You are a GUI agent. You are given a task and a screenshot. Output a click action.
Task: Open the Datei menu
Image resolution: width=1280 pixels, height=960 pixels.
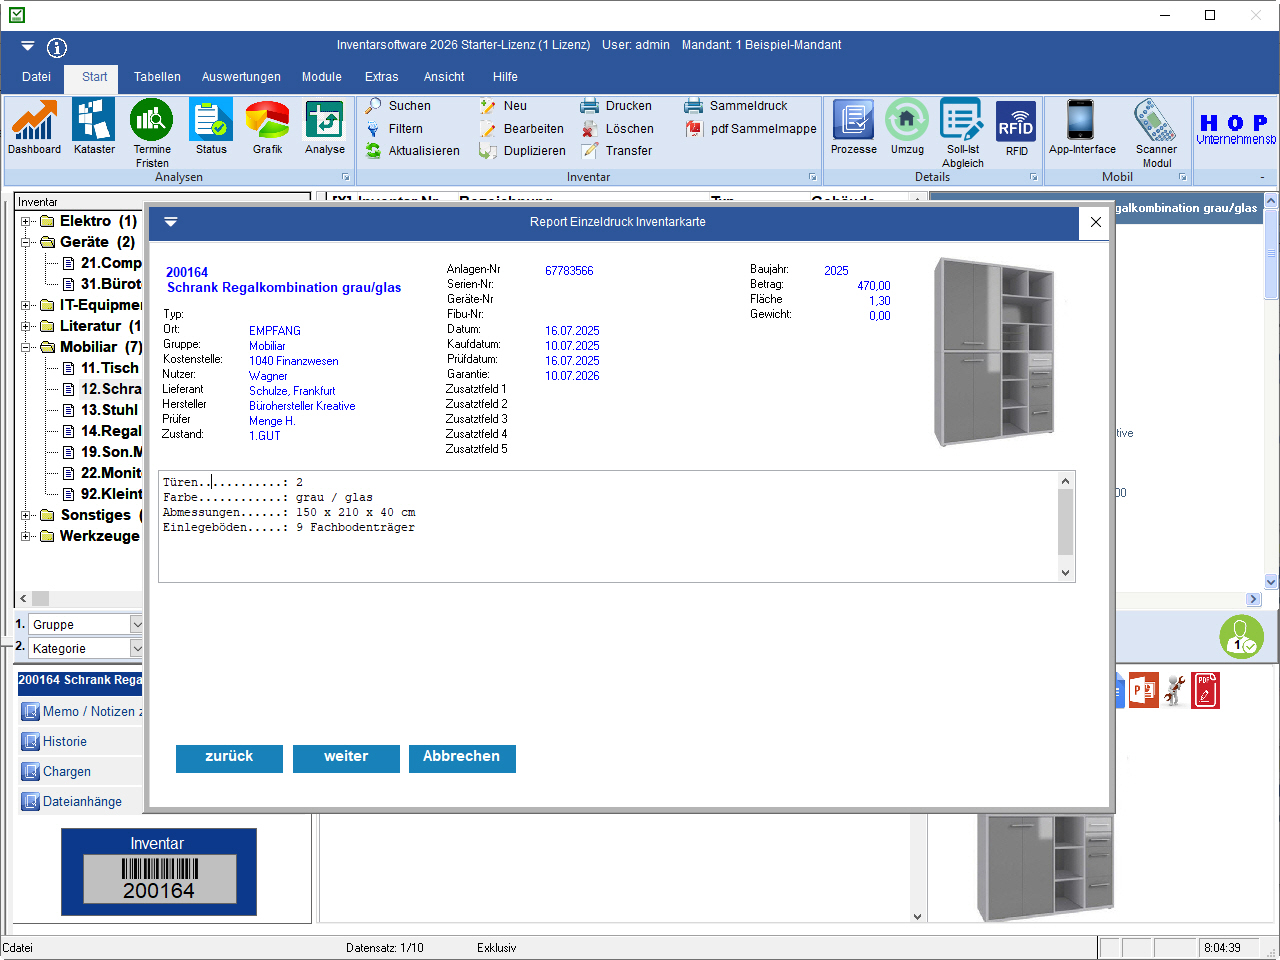[36, 77]
